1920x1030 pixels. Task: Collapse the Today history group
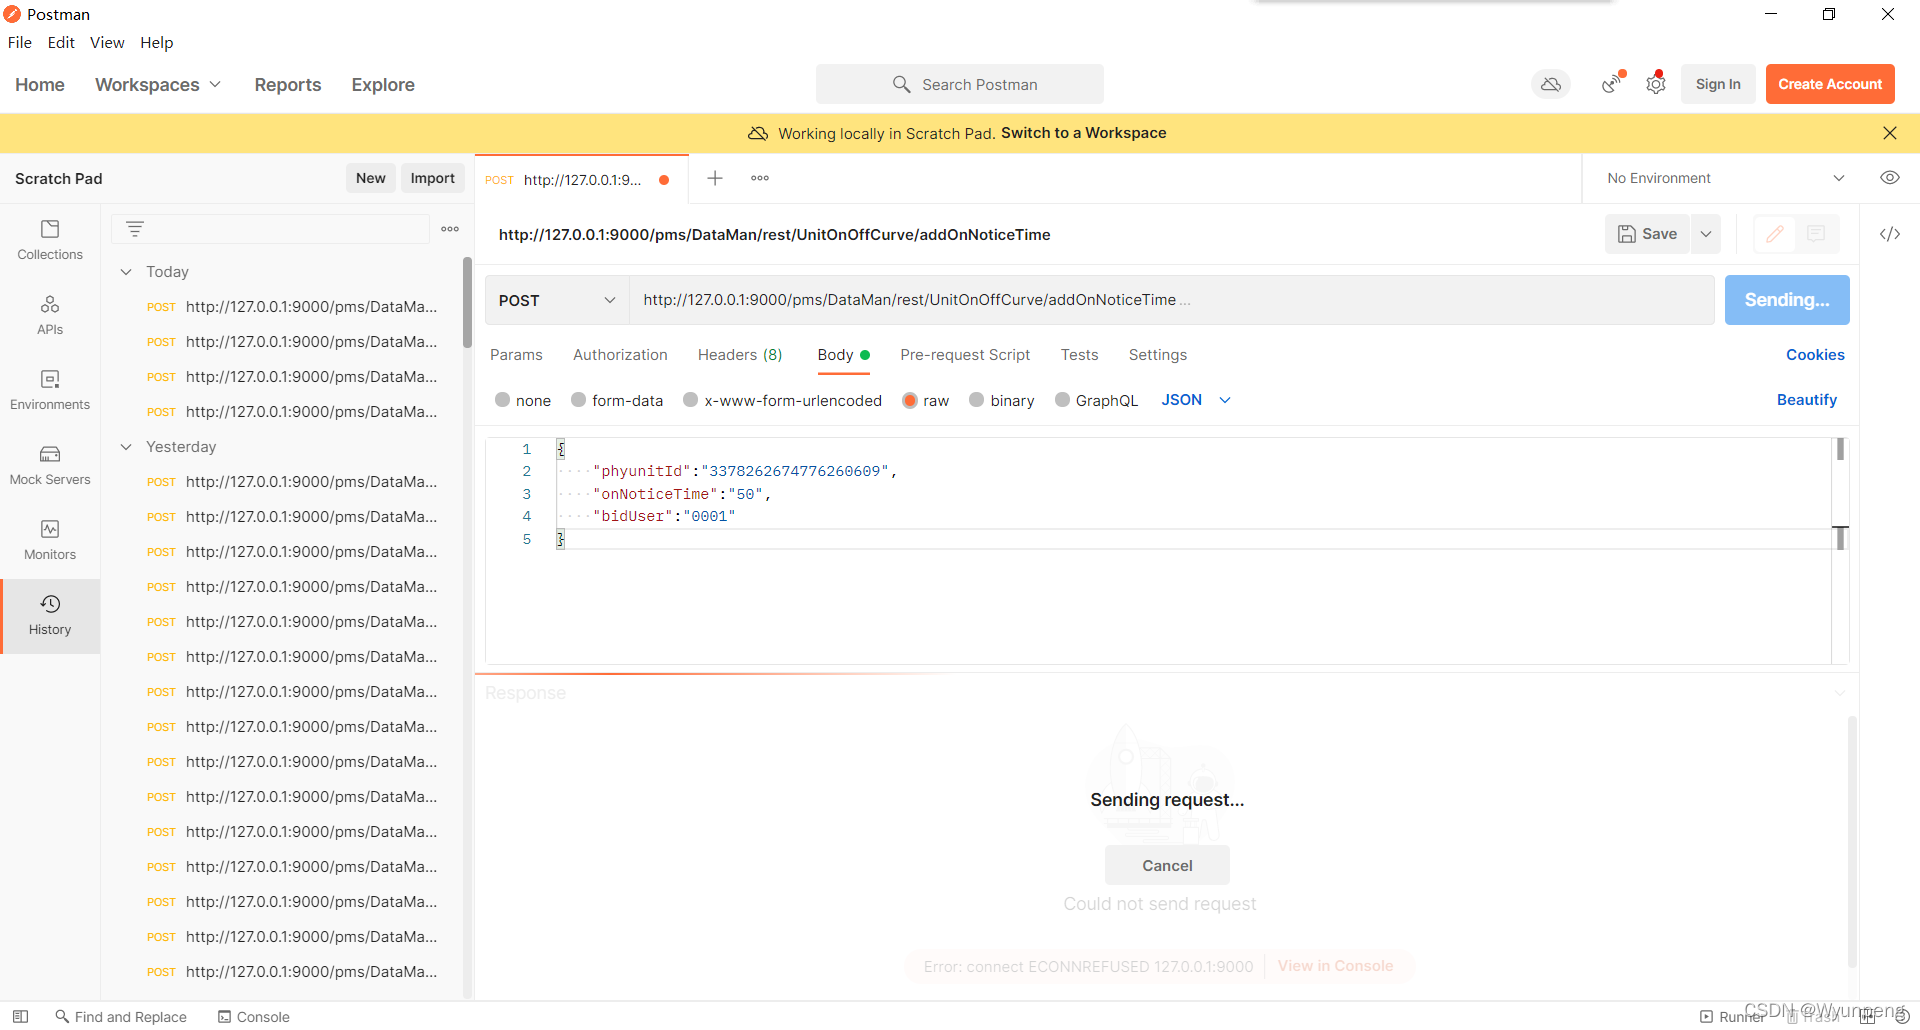tap(126, 272)
